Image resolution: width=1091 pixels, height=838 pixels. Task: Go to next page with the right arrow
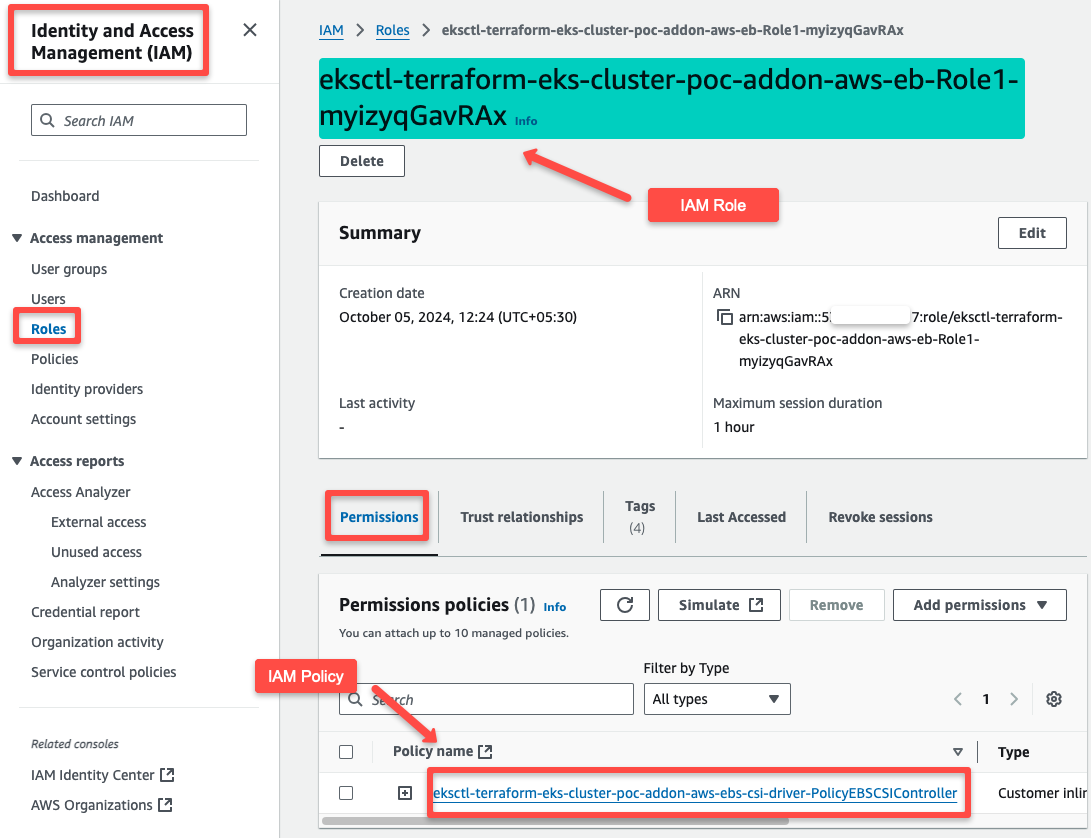(x=1013, y=698)
